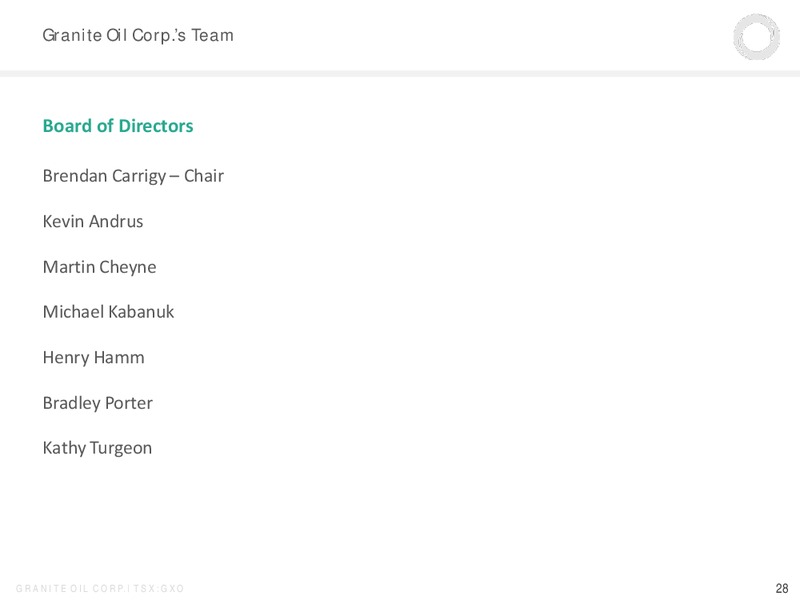Screen dimensions: 800x600
Task: Click the 'Board of Directors' heading
Action: (x=118, y=126)
